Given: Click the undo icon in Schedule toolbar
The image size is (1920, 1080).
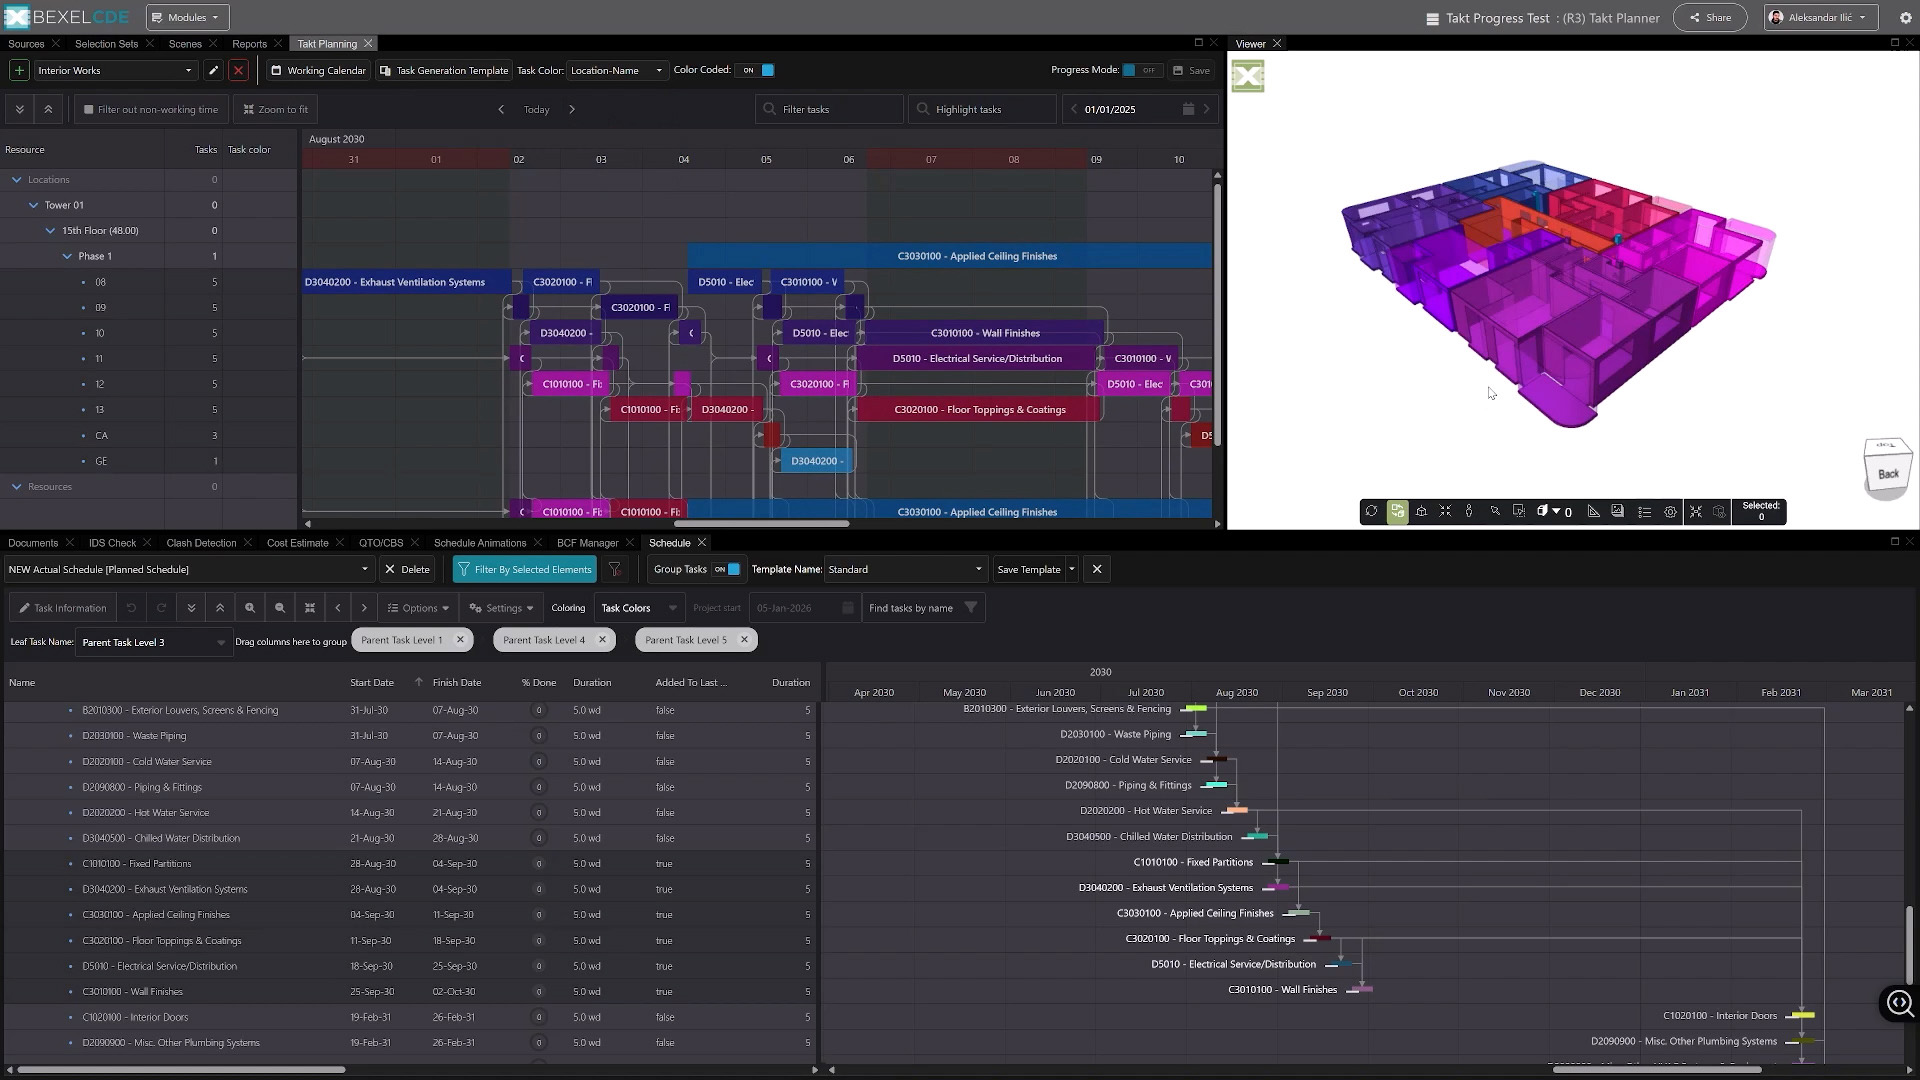Looking at the screenshot, I should click(x=131, y=607).
